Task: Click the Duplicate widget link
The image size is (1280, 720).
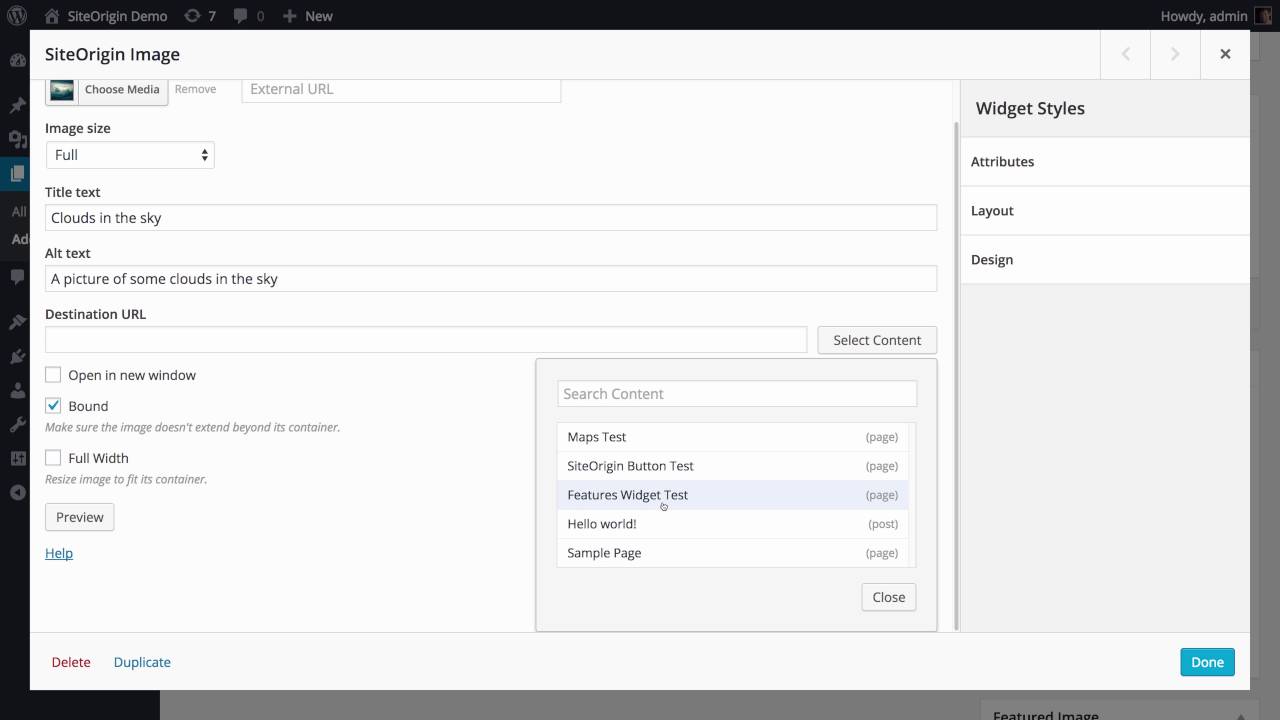Action: pos(142,662)
